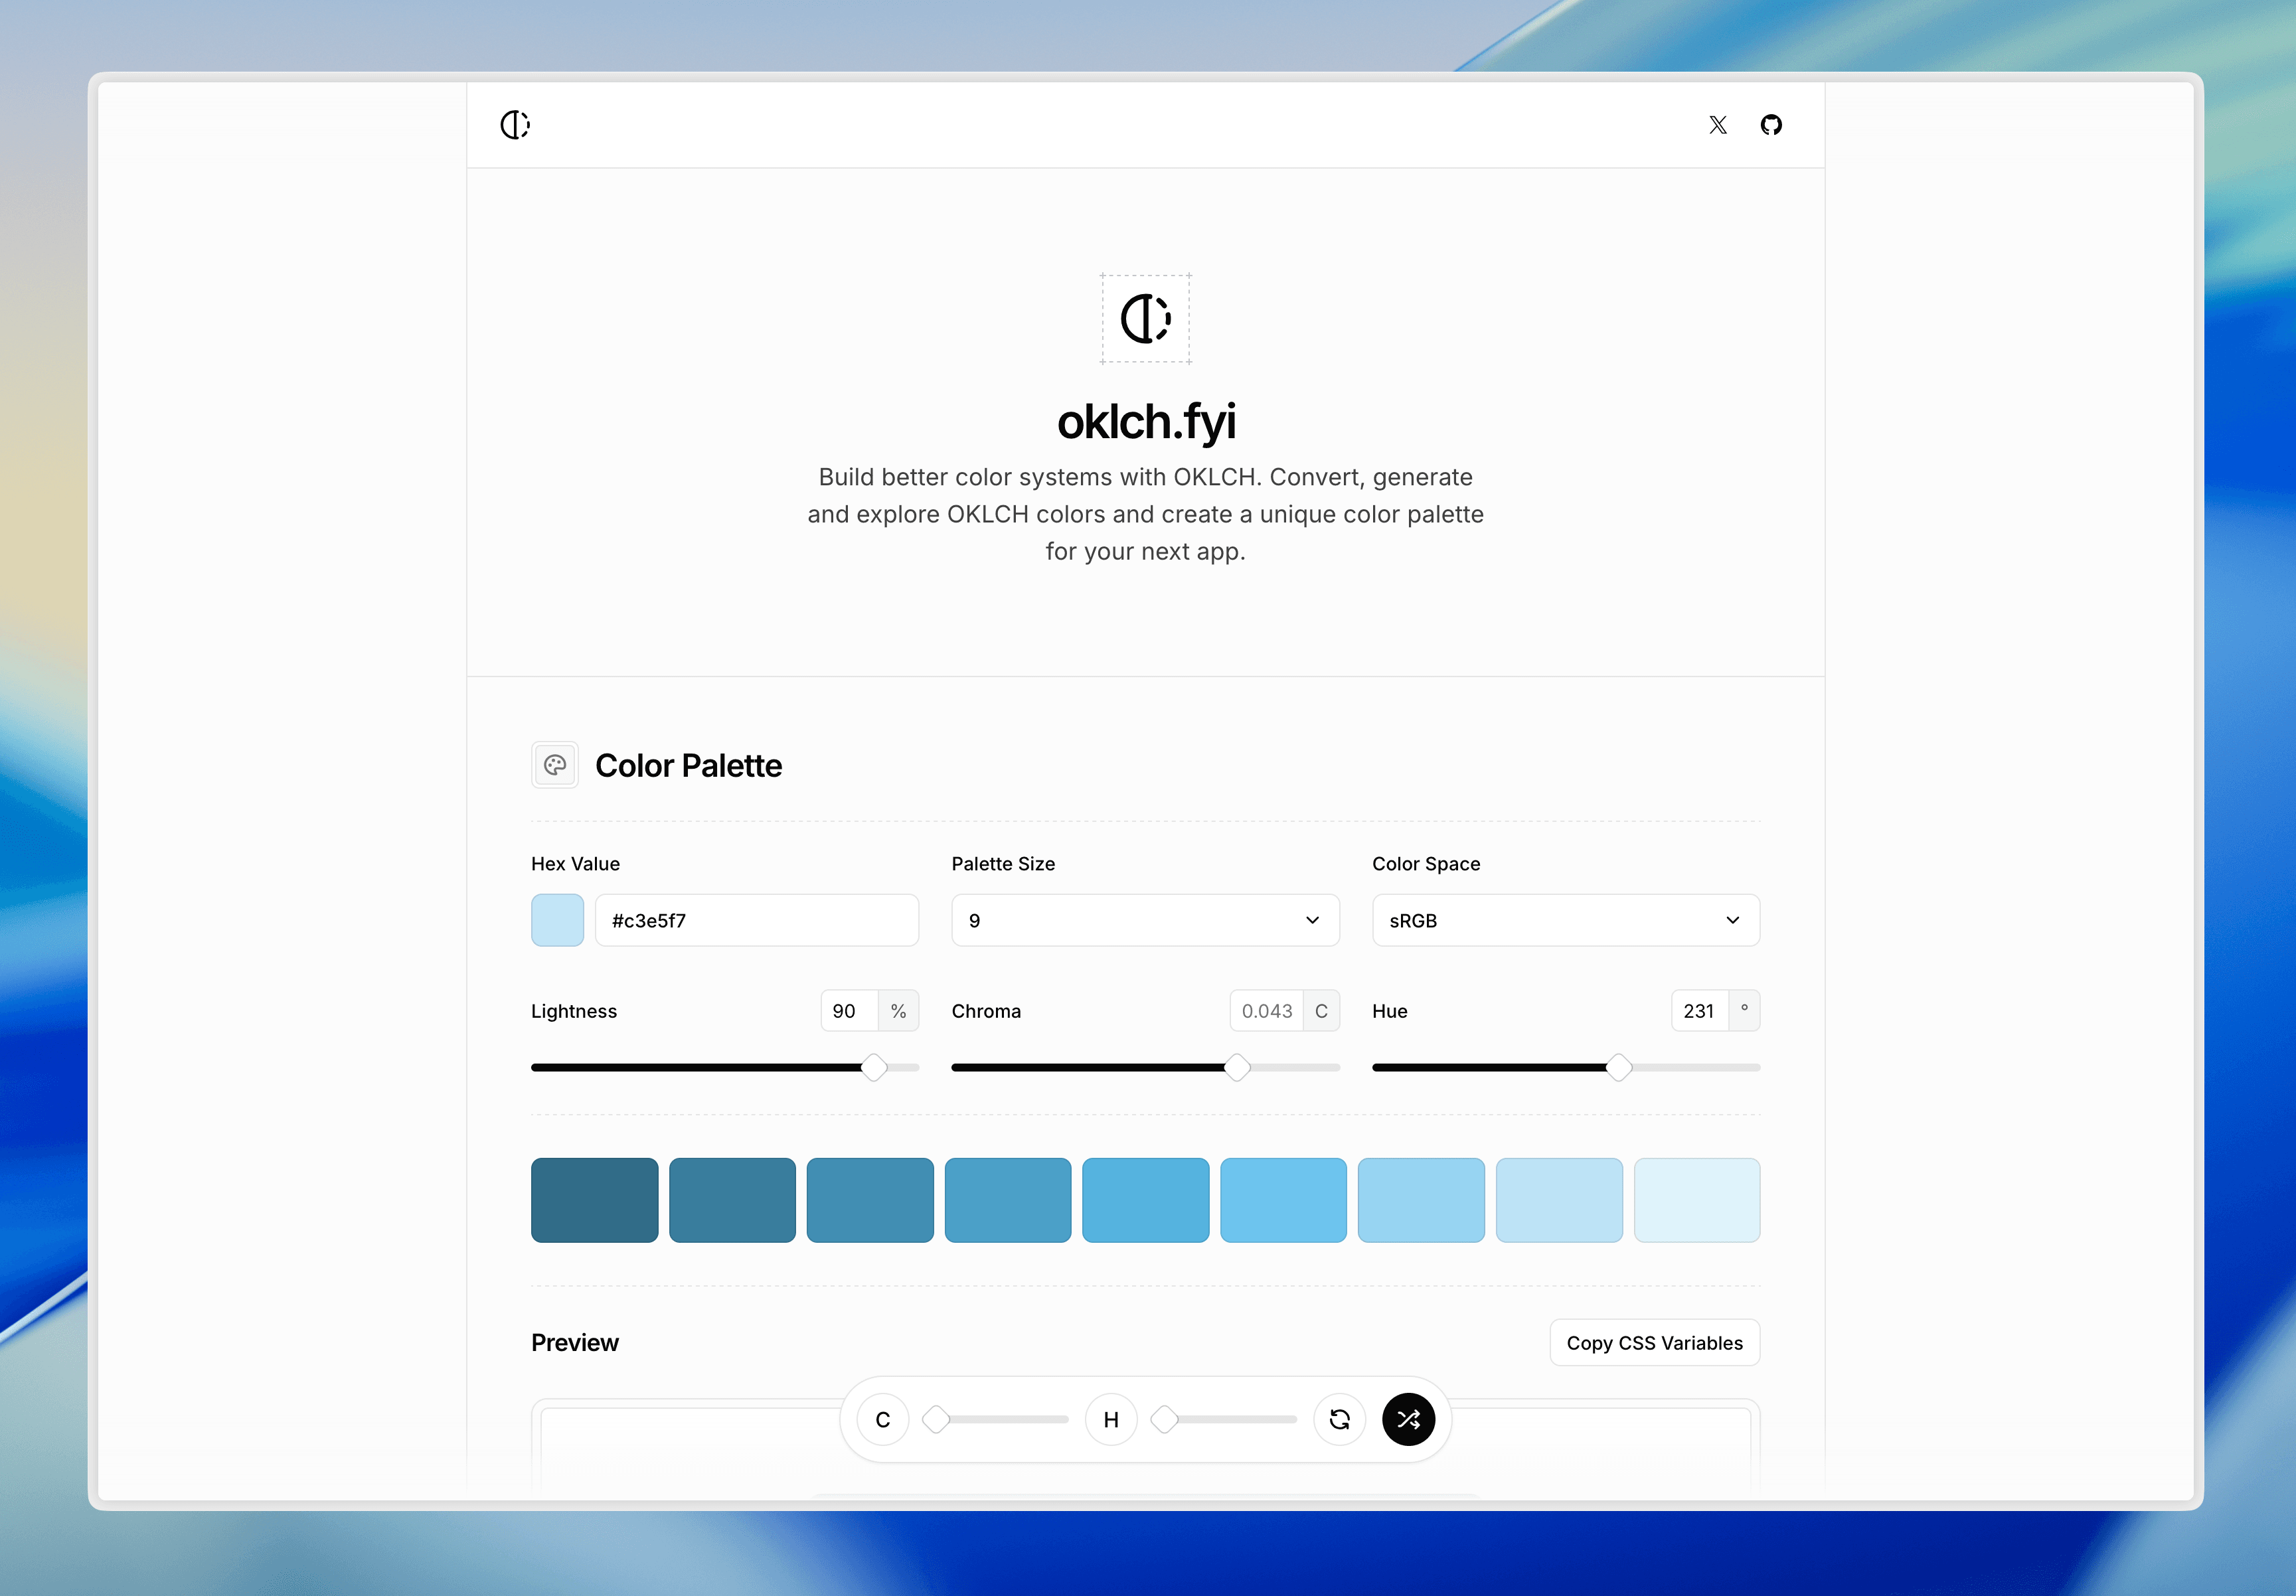Open the X (Twitter) link icon
The width and height of the screenshot is (2296, 1596).
1718,125
